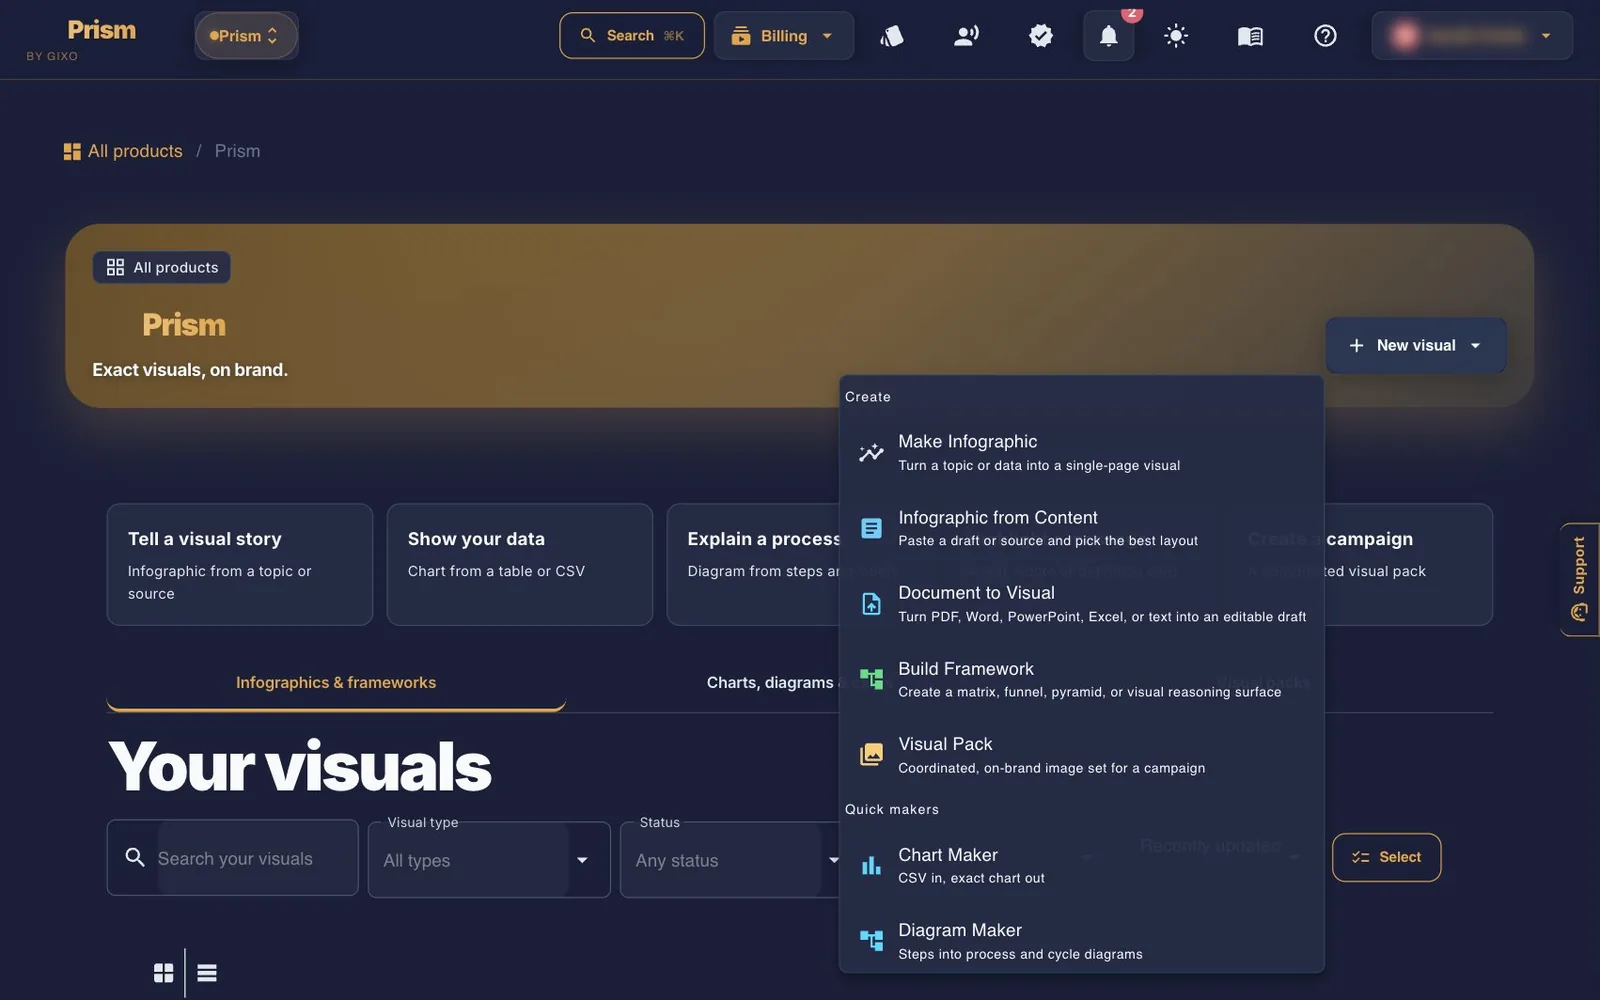This screenshot has height=1000, width=1600.
Task: Click the All products breadcrumb link
Action: pos(135,151)
